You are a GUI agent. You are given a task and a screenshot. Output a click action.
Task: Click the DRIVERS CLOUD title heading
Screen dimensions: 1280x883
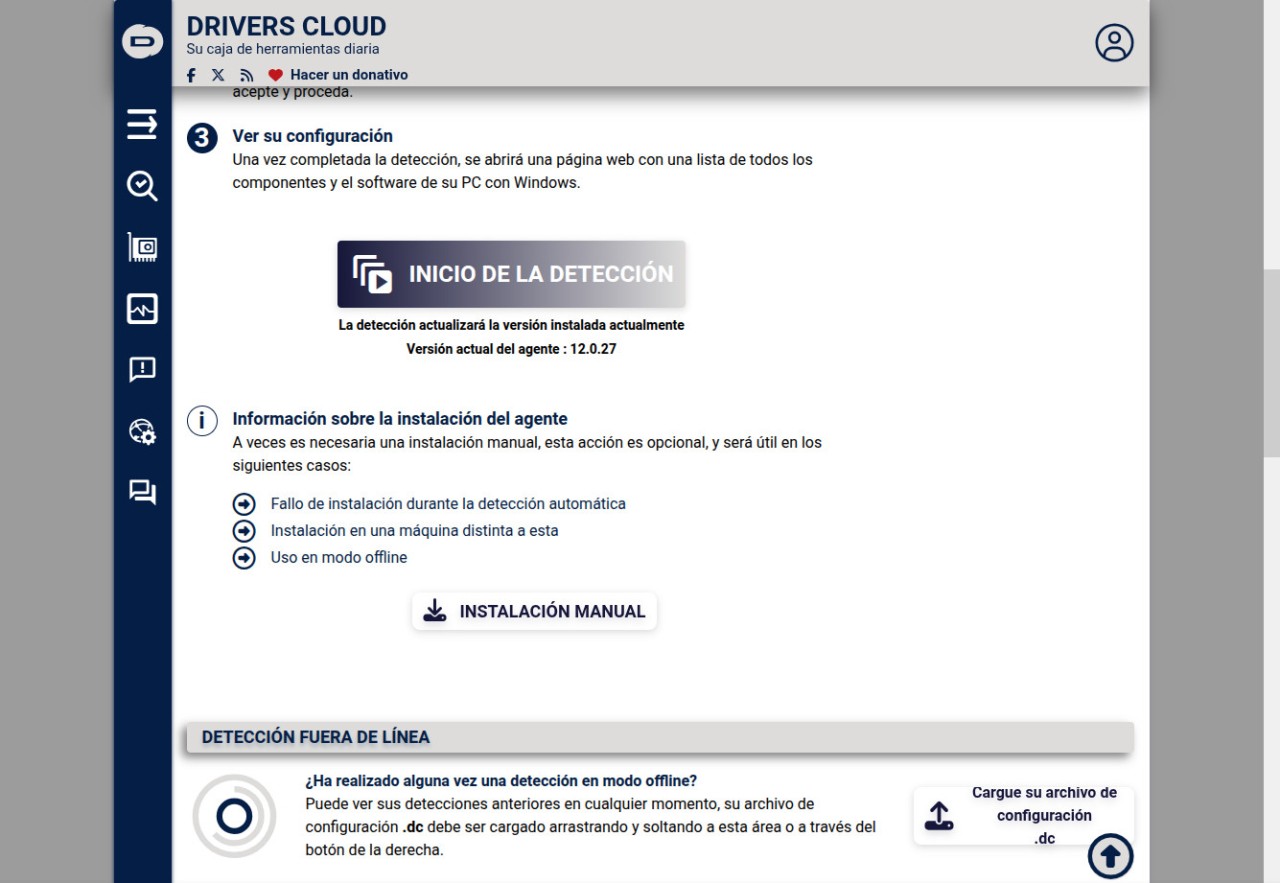[x=286, y=26]
